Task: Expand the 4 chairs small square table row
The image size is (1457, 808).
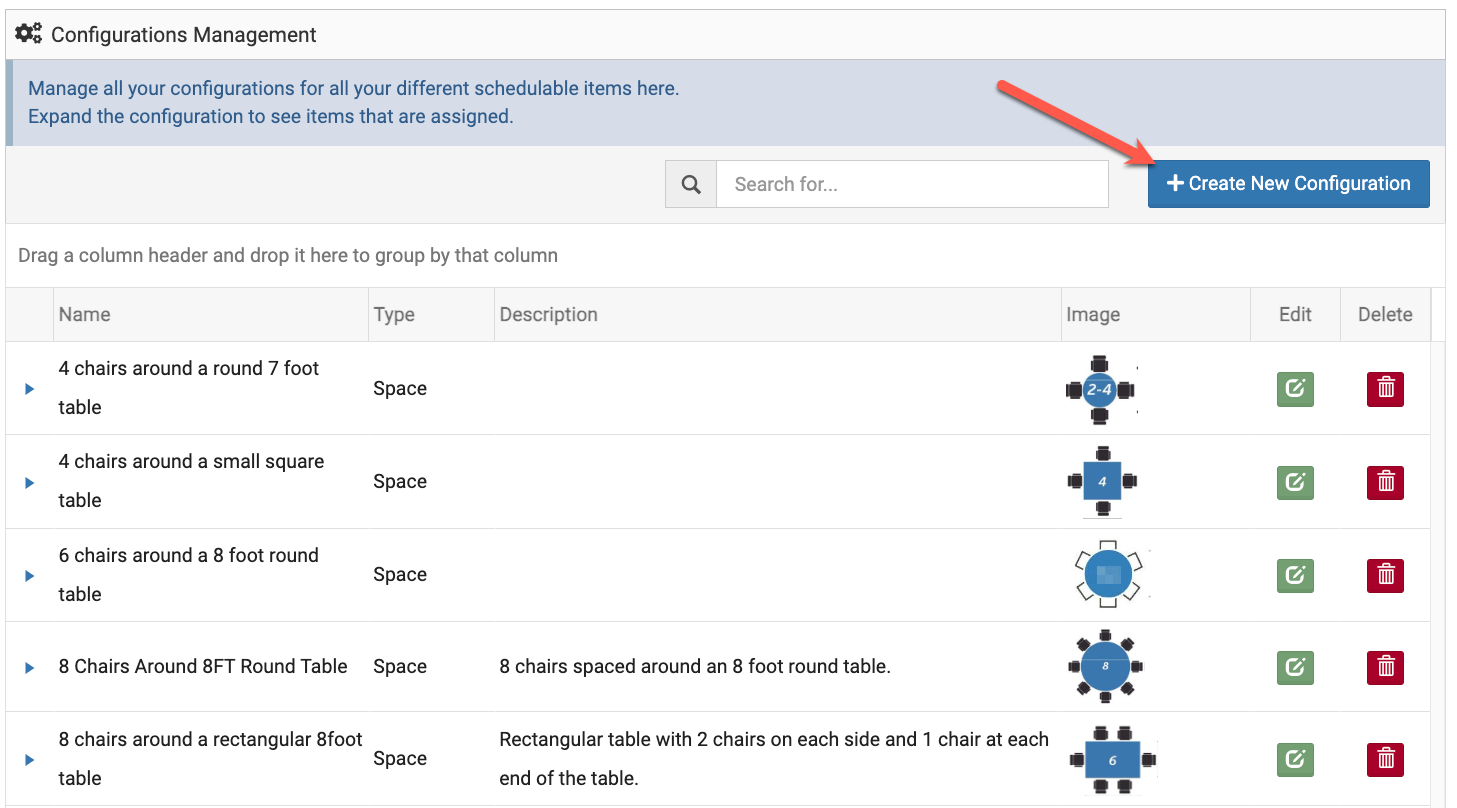Action: [29, 482]
